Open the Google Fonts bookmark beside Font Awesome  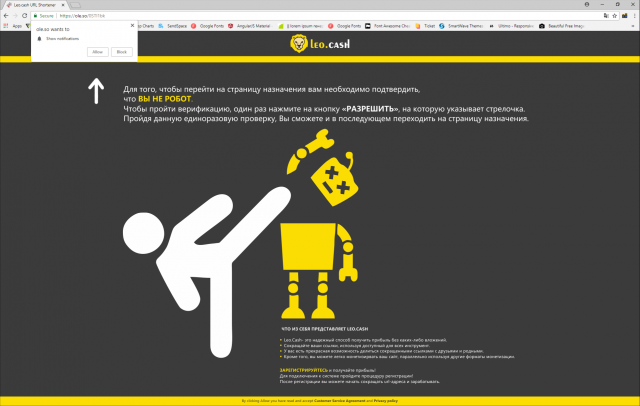345,26
